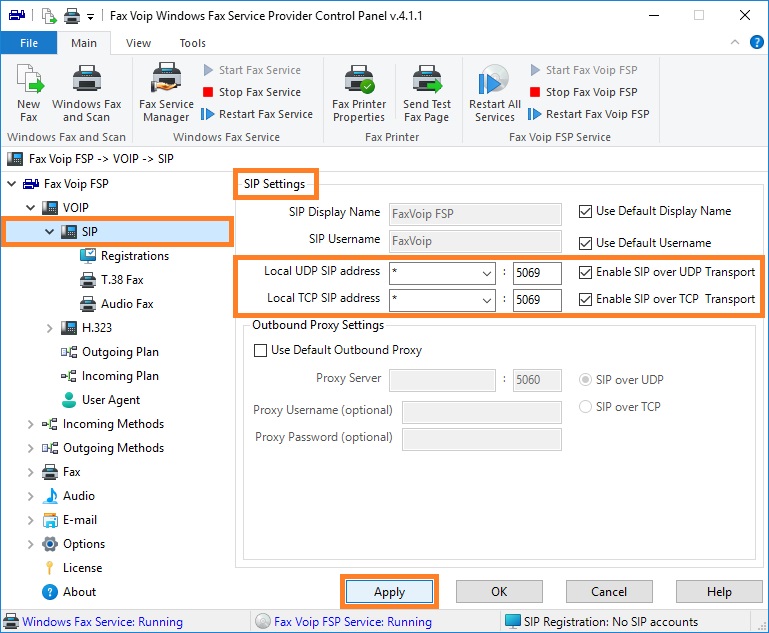
Task: Send Test Fax Page
Action: 427,93
